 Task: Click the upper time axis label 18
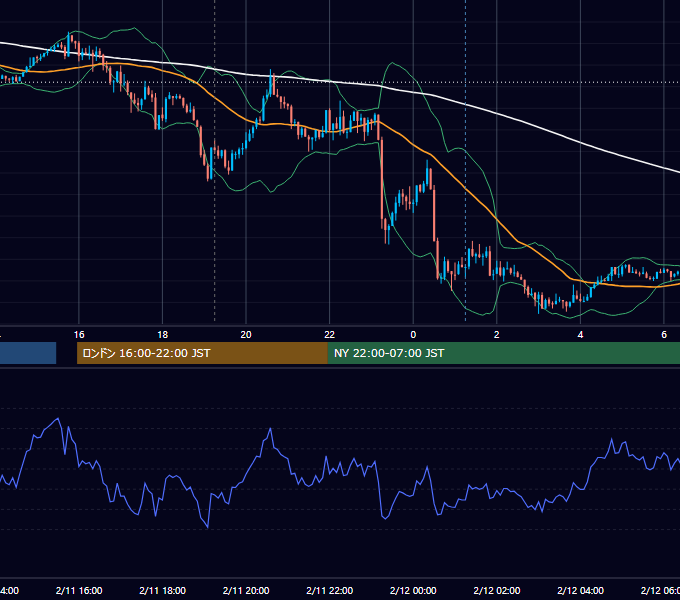163,335
